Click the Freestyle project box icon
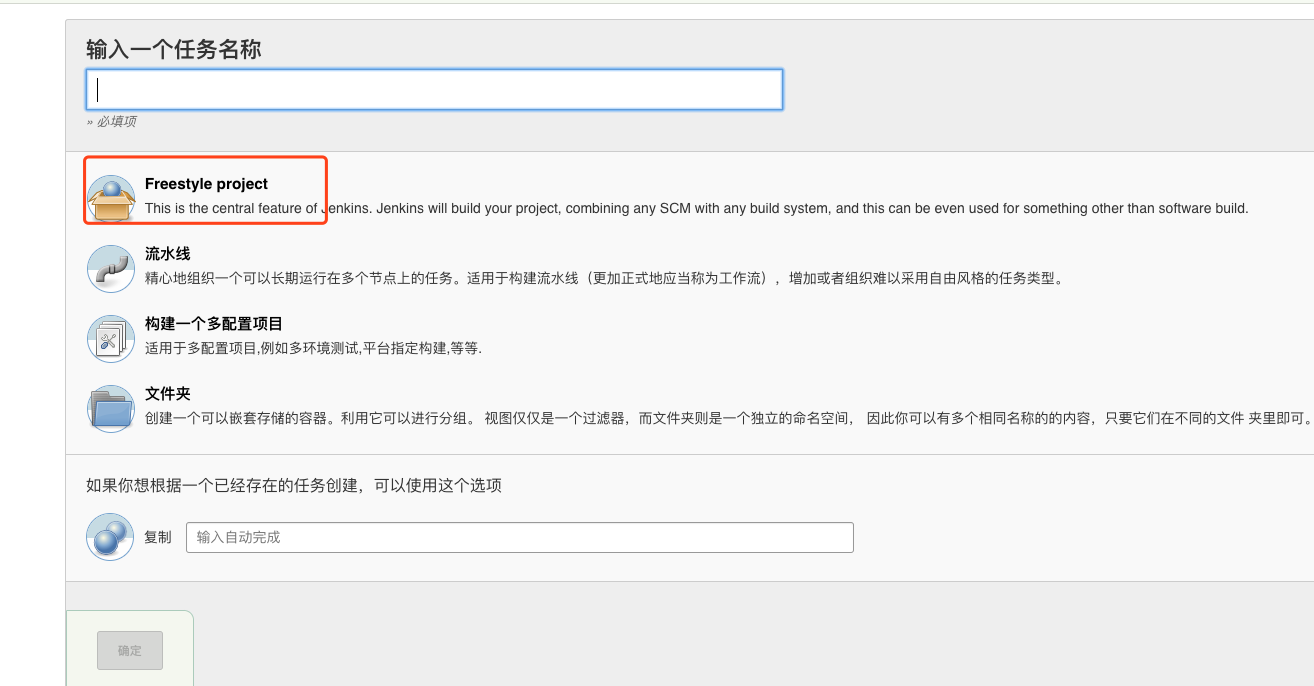The height and width of the screenshot is (686, 1314). [x=110, y=198]
